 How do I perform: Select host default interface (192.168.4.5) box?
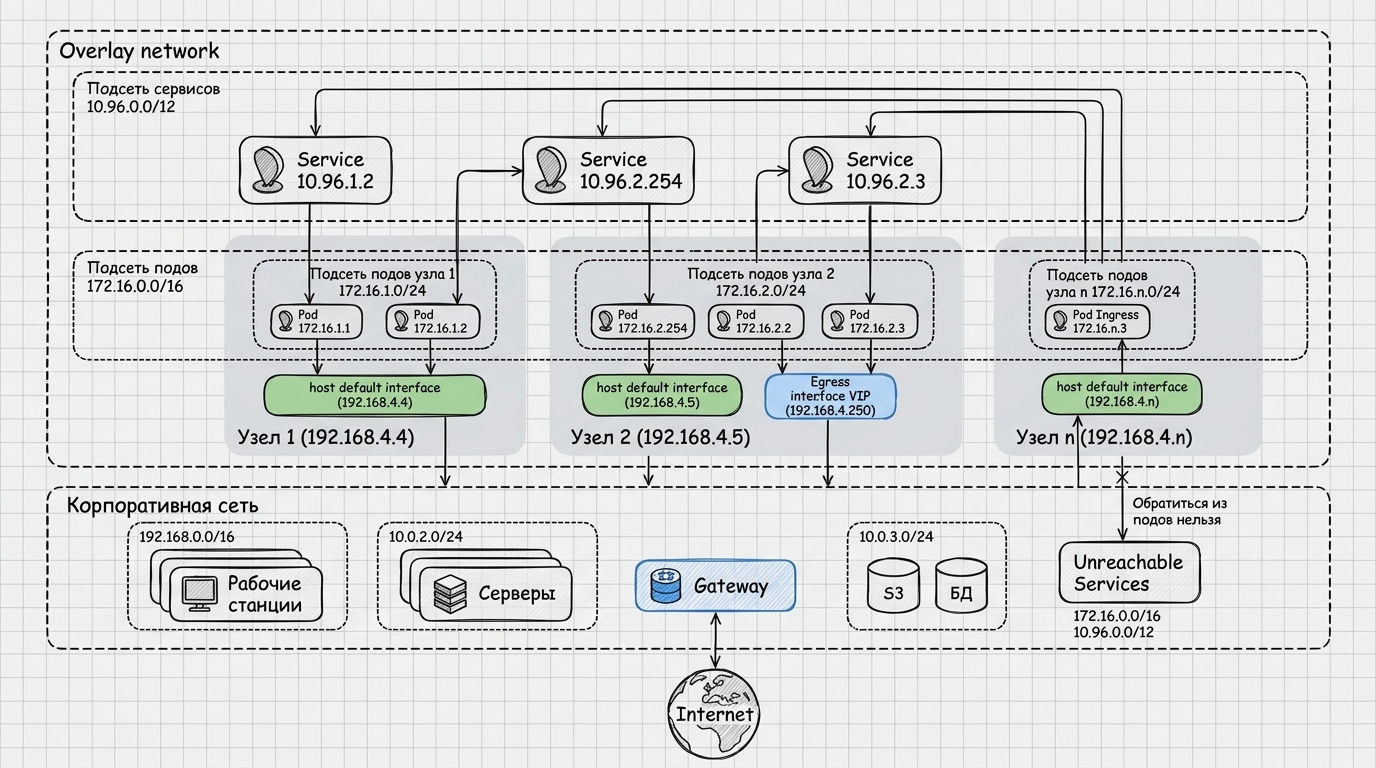pyautogui.click(x=662, y=395)
